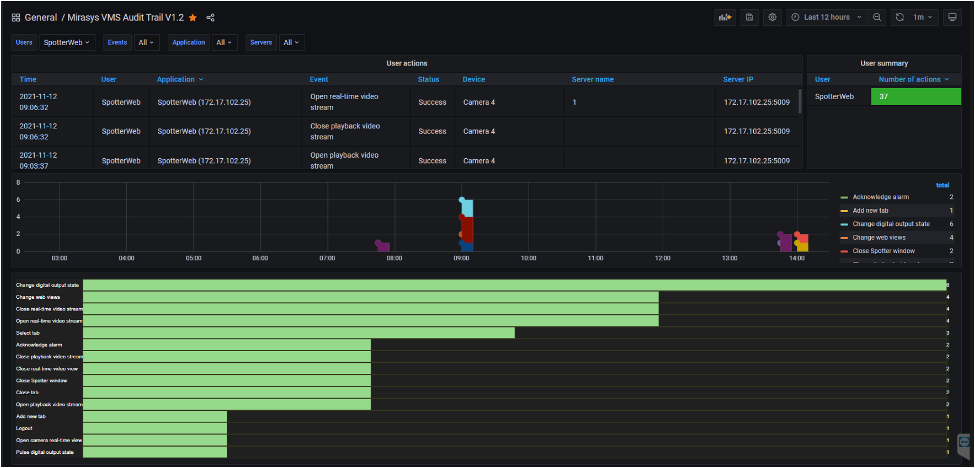The width and height of the screenshot is (975, 468).
Task: Save the dashboard with the disk icon
Action: (749, 17)
